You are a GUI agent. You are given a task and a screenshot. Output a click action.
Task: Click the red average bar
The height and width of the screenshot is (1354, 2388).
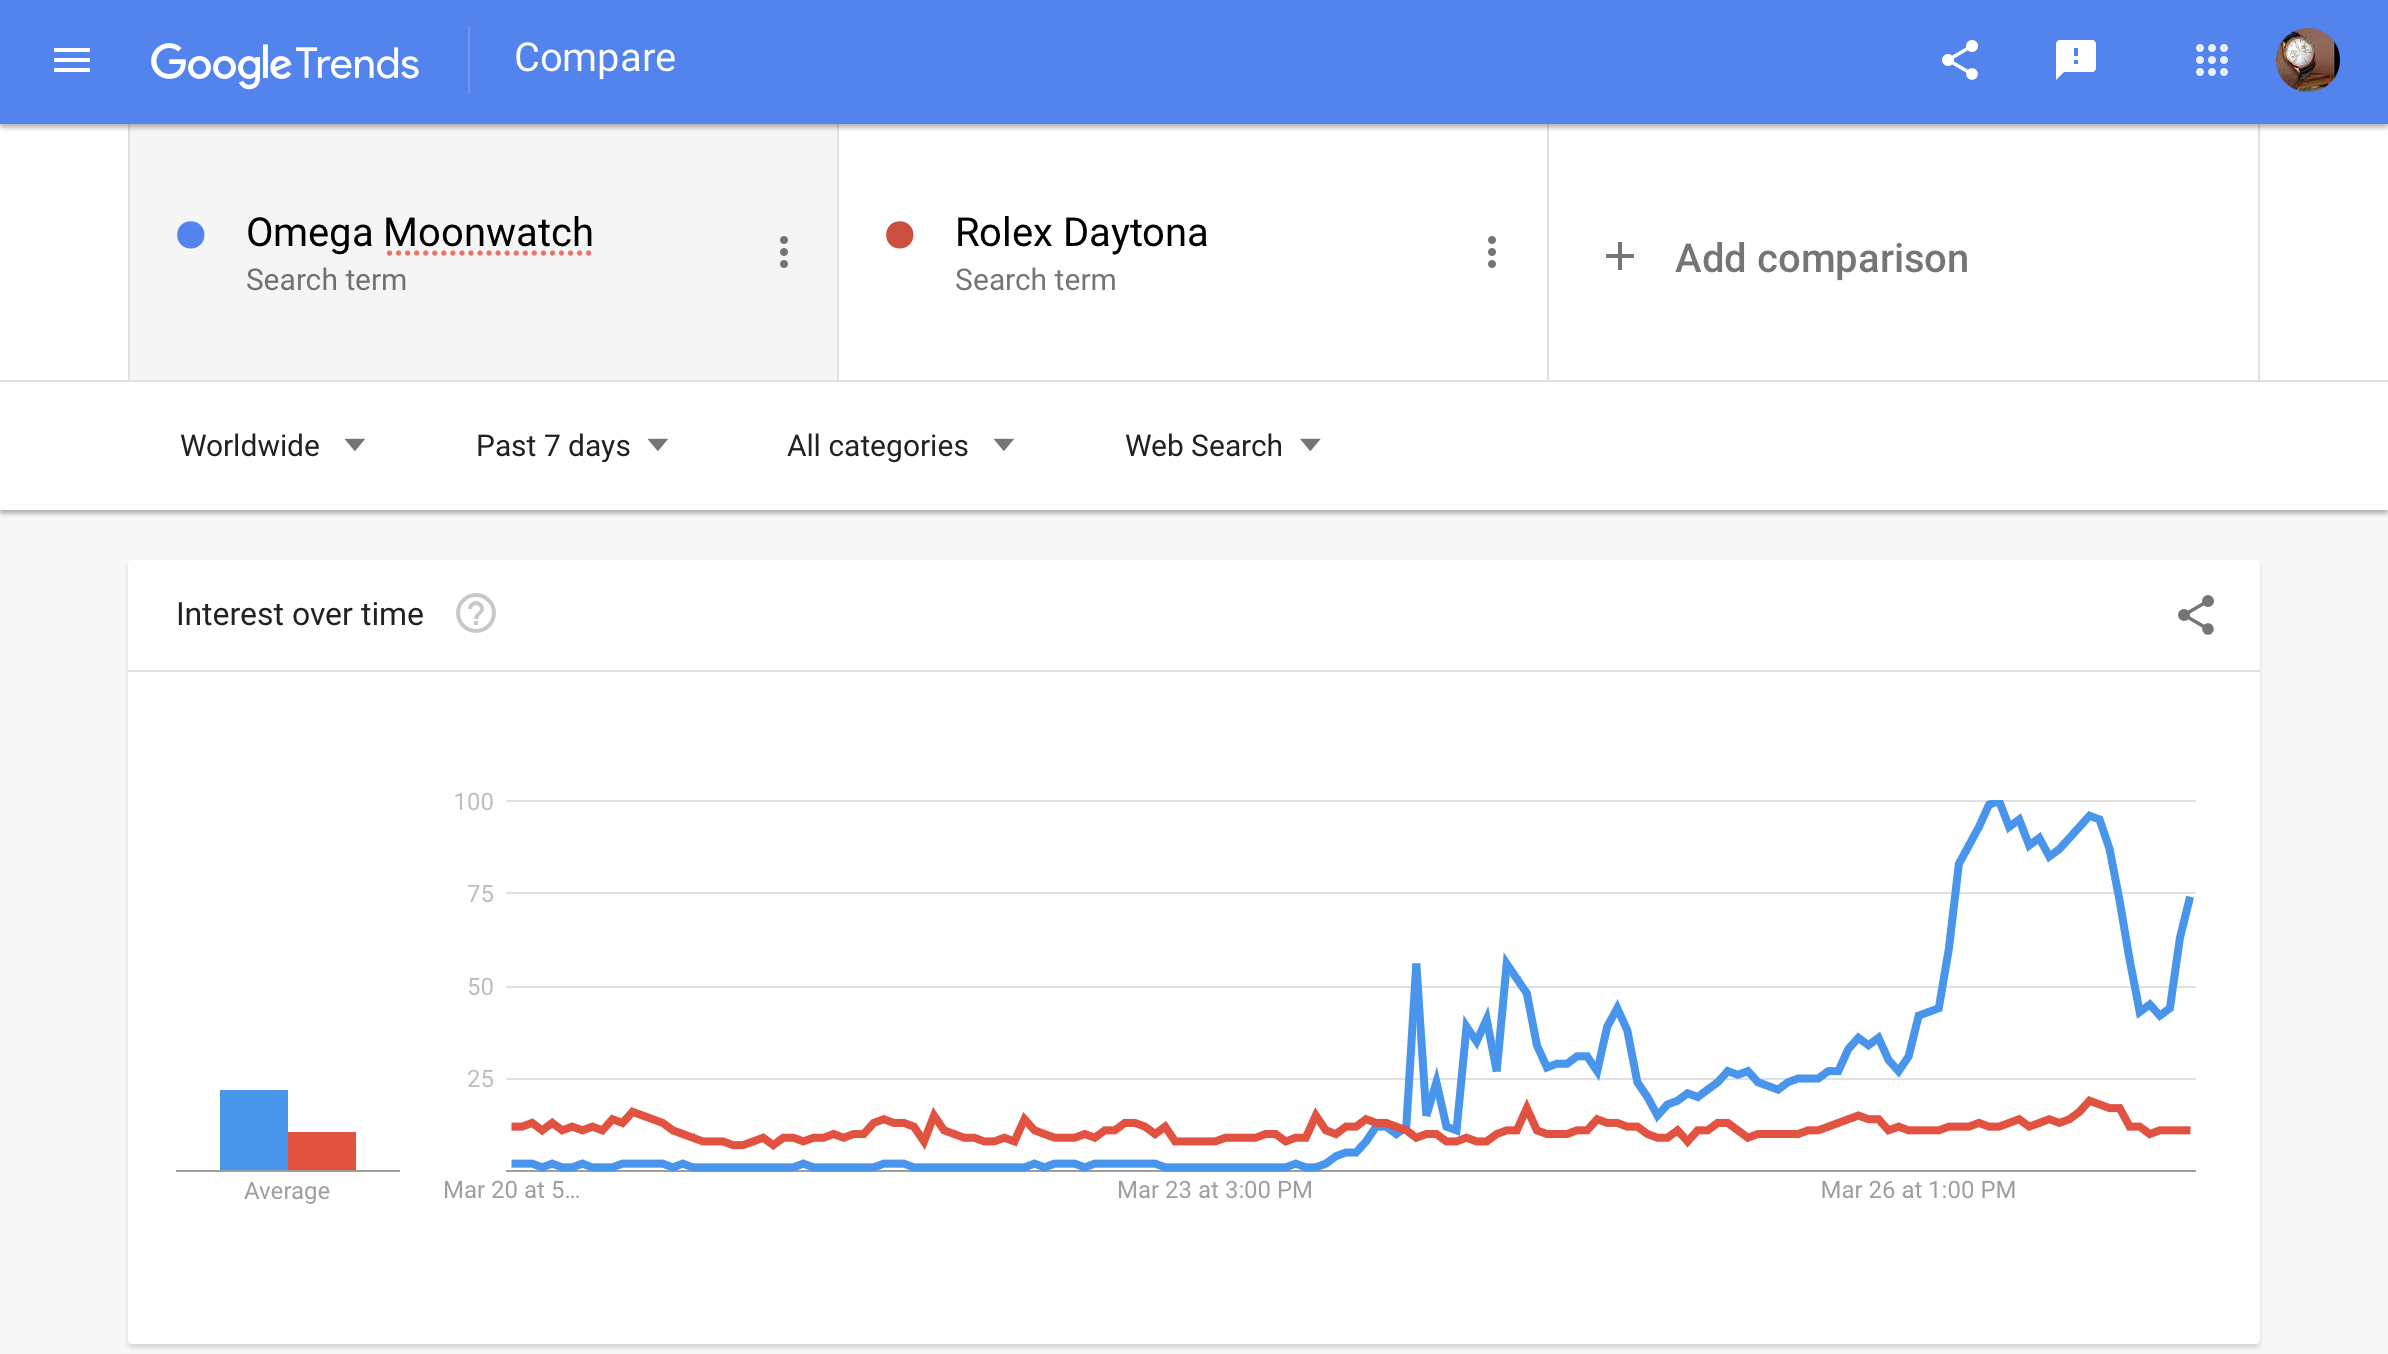tap(322, 1150)
